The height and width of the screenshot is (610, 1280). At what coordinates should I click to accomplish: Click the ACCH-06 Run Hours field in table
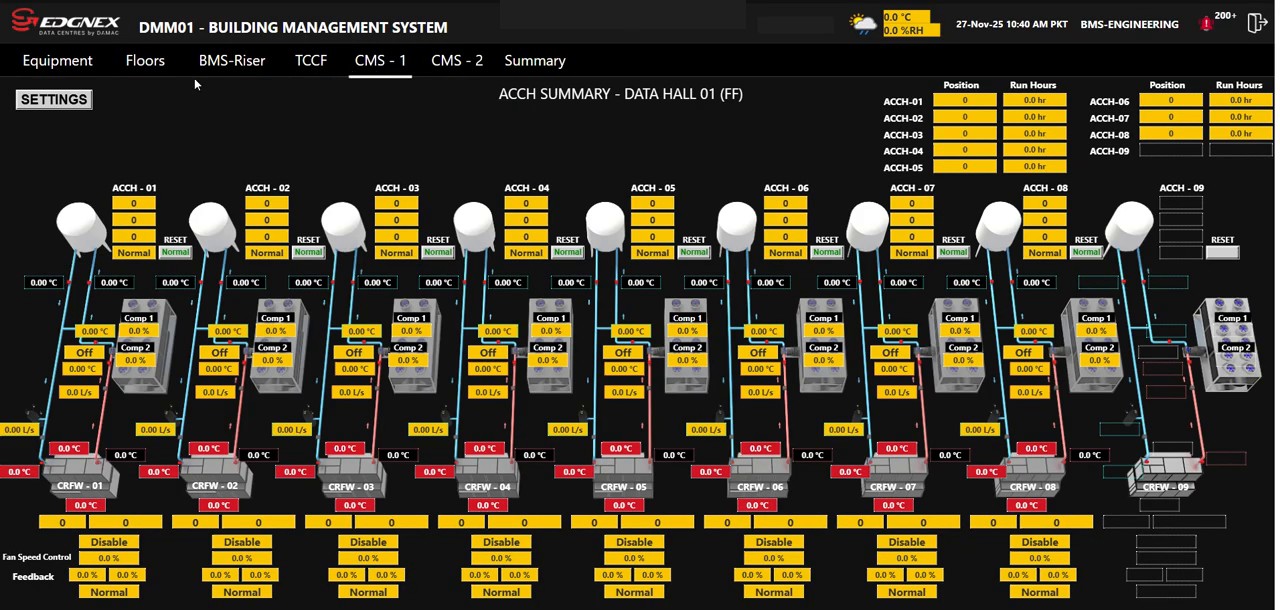pyautogui.click(x=1240, y=101)
